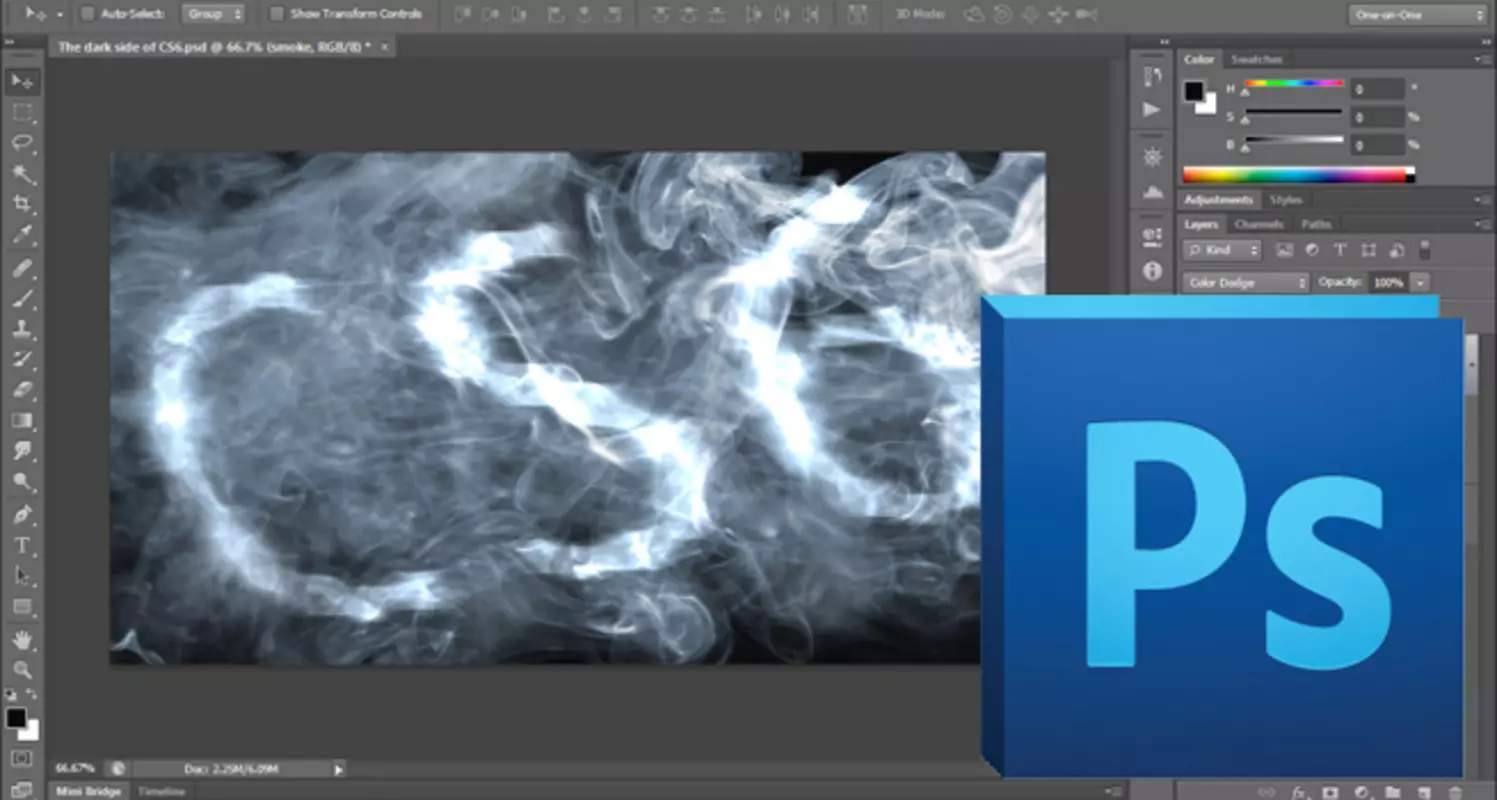Viewport: 1497px width, 800px height.
Task: Open the Color Dodge blend mode dropdown
Action: [1246, 283]
